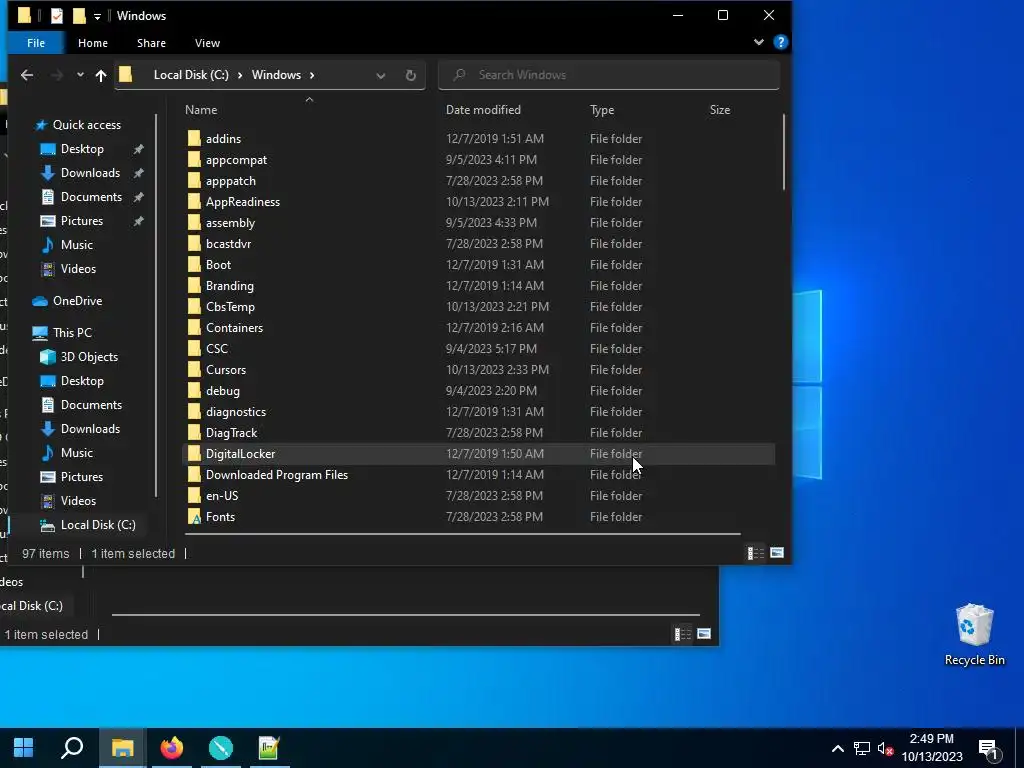Sort by Date modified column header
Screen dimensions: 1024x768
(483, 110)
